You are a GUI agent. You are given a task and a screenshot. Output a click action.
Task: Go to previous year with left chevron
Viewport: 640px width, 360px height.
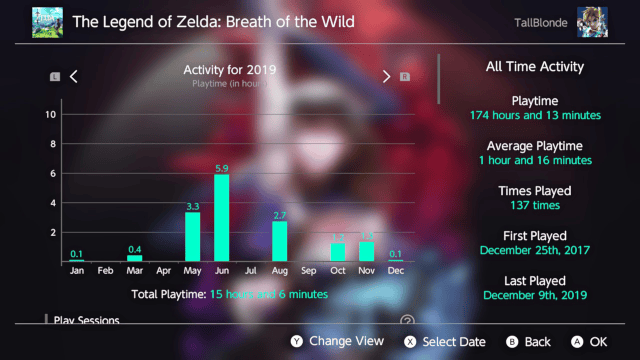tap(74, 76)
